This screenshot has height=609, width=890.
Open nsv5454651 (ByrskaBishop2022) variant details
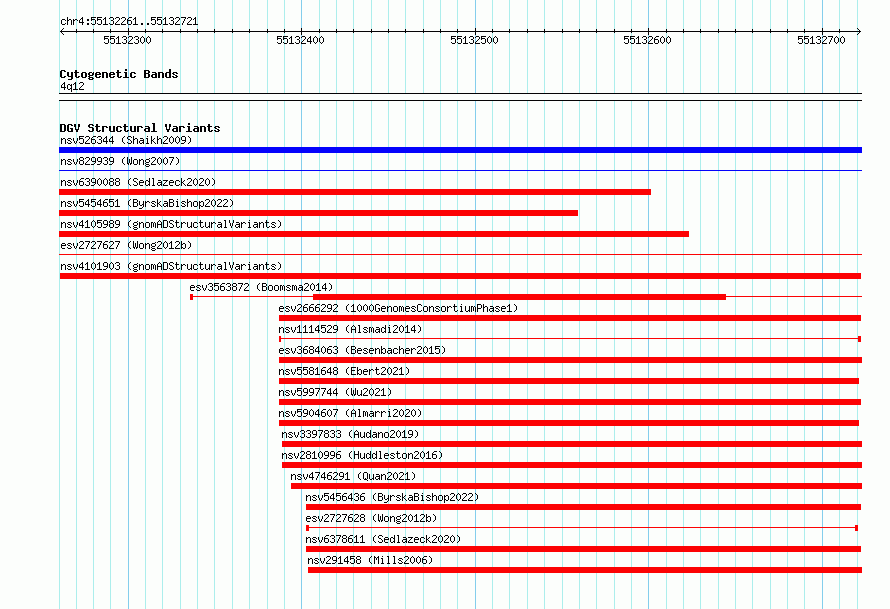point(147,203)
